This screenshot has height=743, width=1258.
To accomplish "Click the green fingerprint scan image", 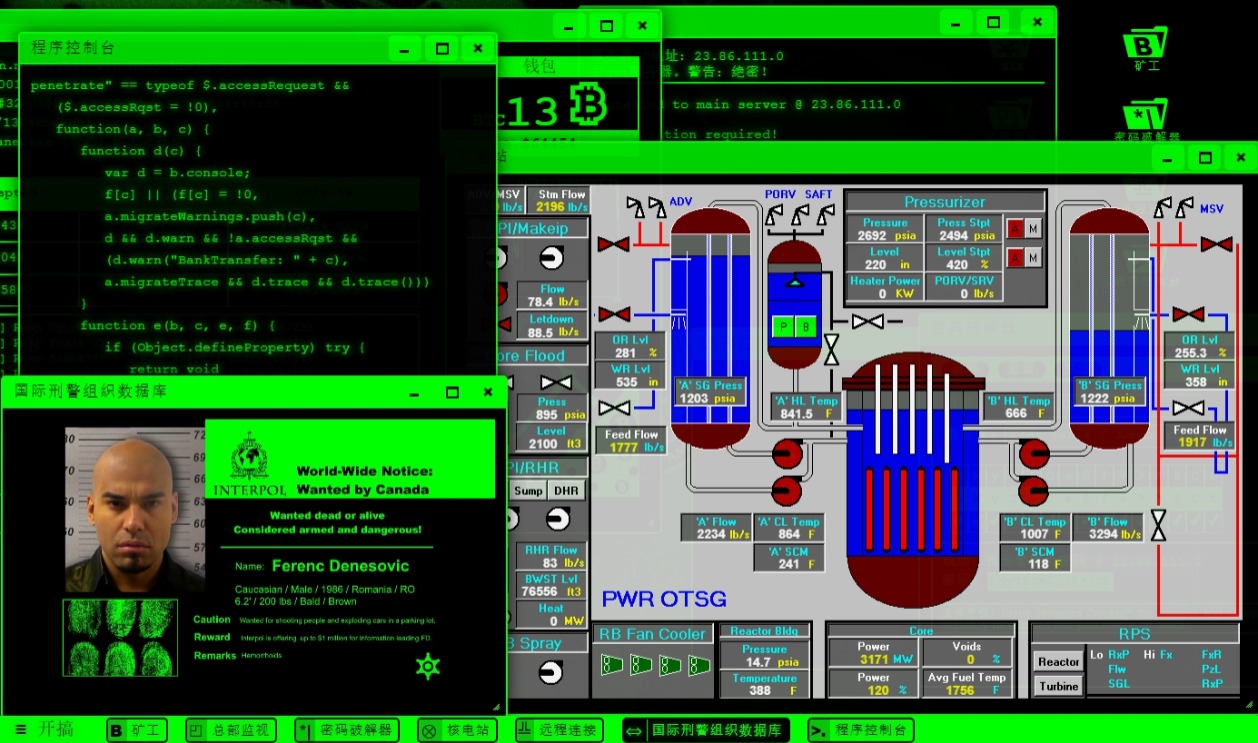I will point(120,638).
